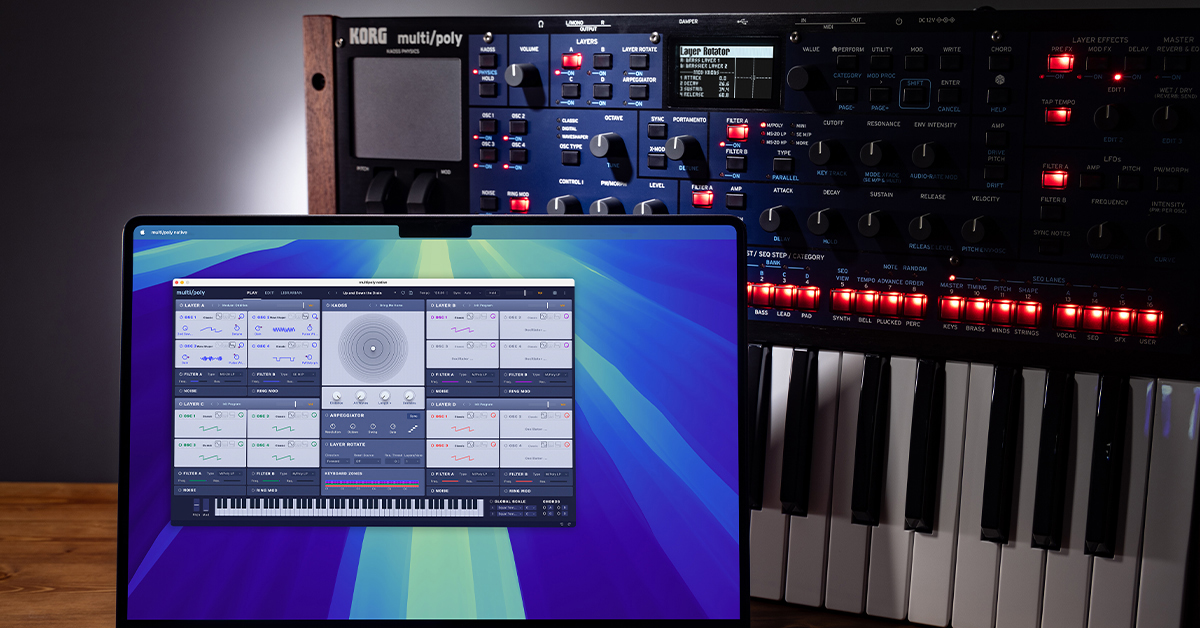Open the Apple menu on the laptop
The height and width of the screenshot is (628, 1200).
[x=142, y=231]
